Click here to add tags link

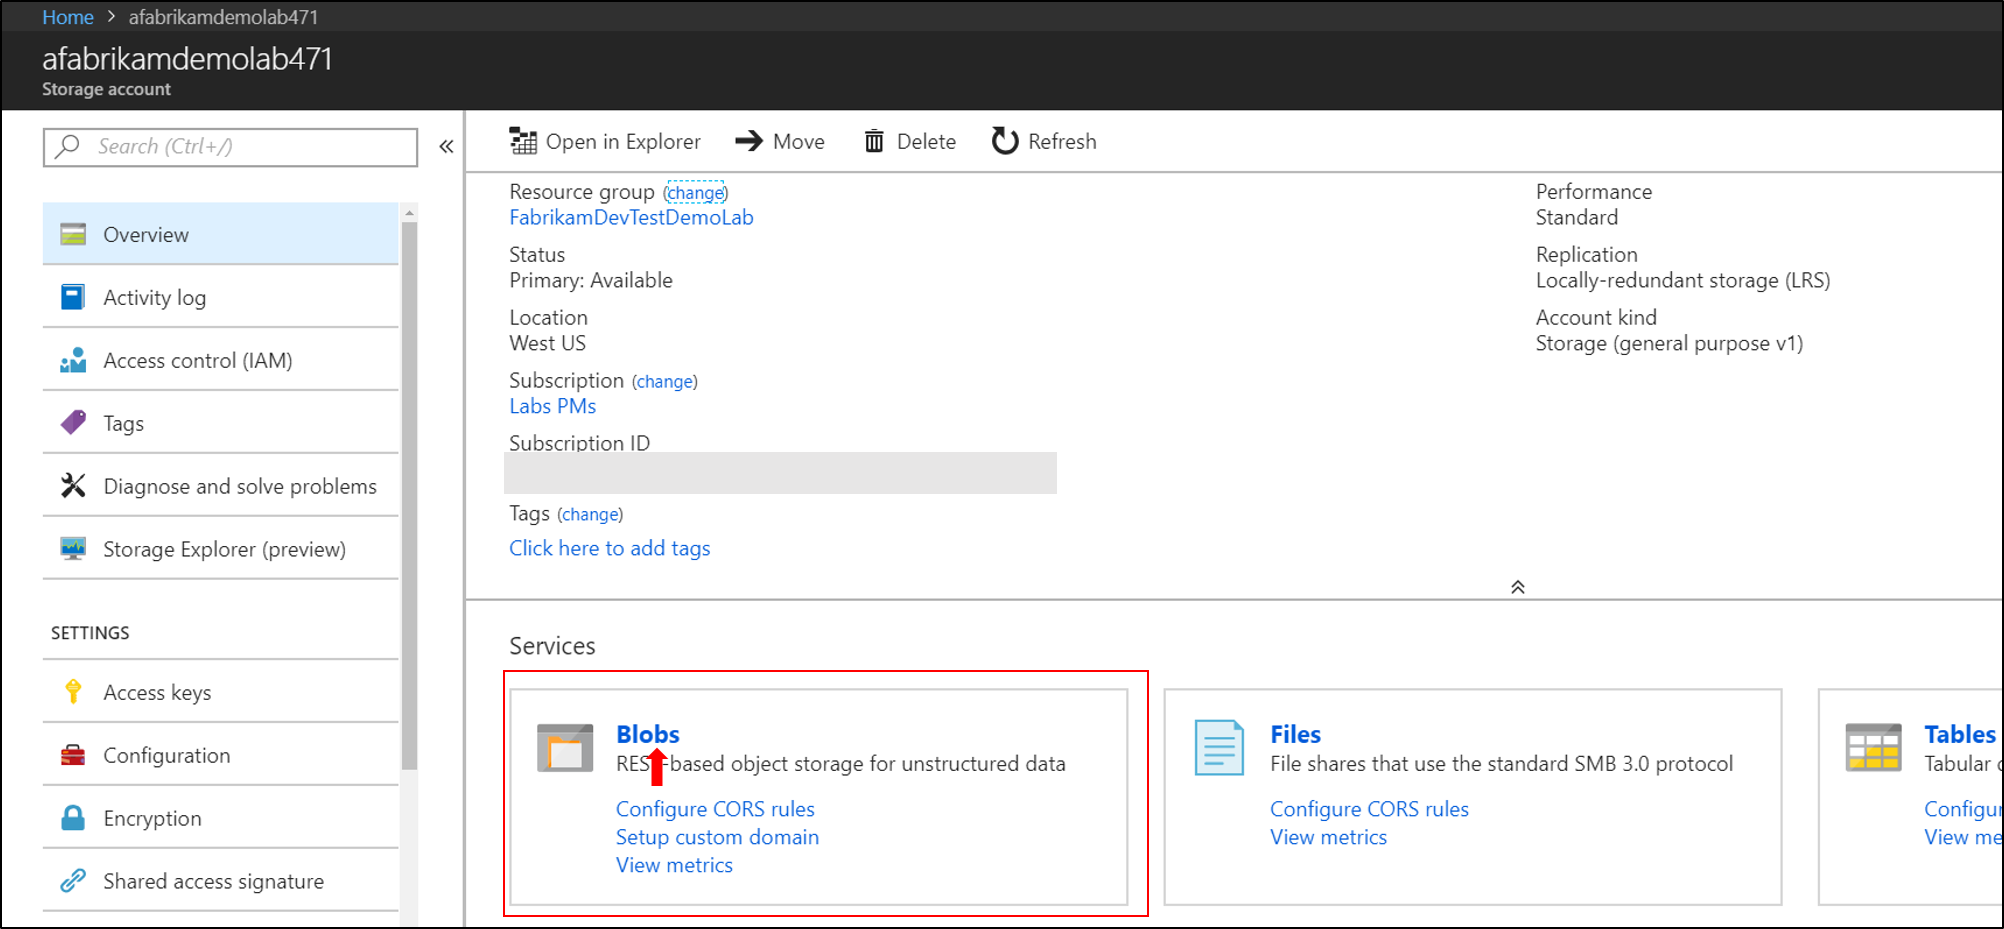pos(610,548)
